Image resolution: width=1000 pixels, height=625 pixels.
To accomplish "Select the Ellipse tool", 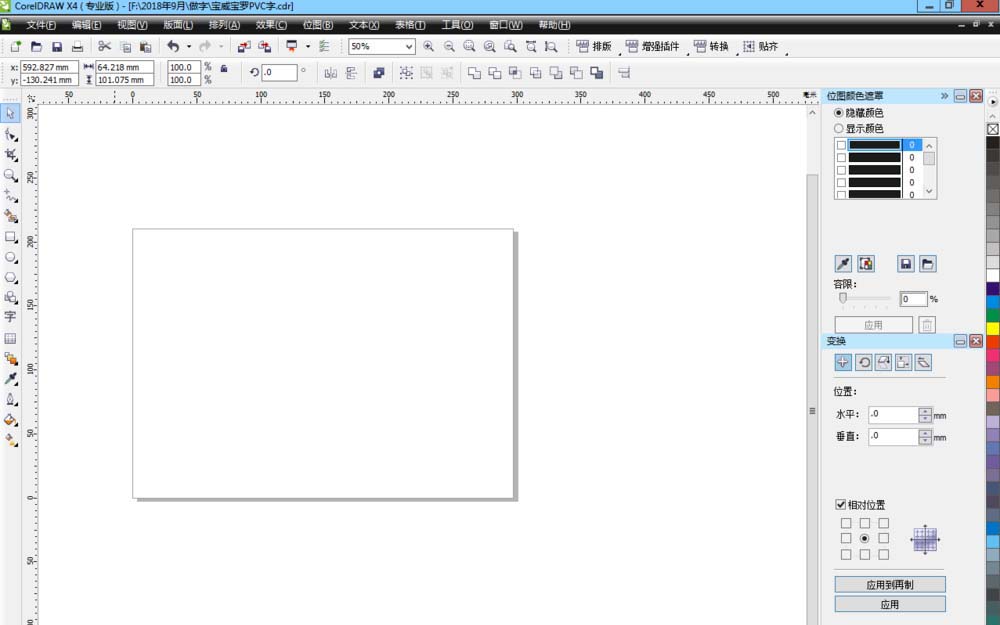I will [10, 258].
